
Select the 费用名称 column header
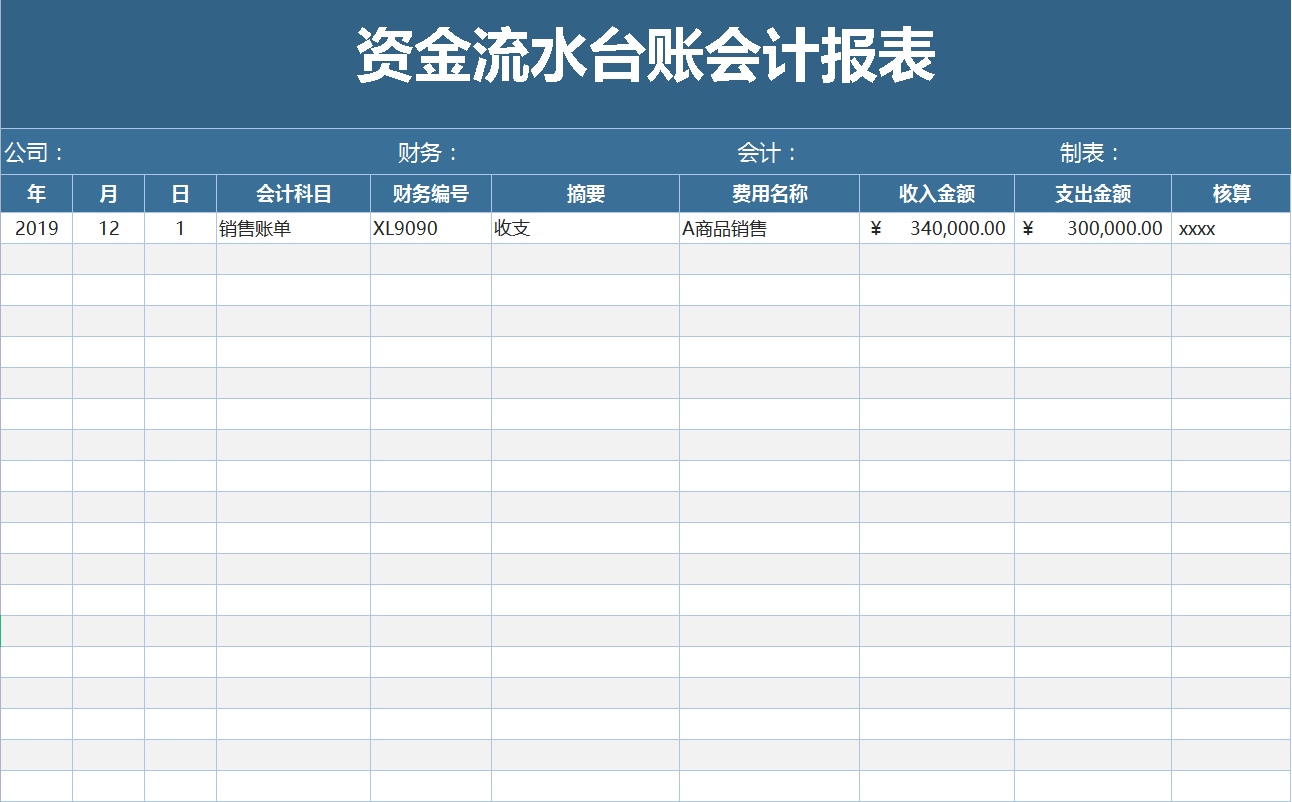pos(770,194)
